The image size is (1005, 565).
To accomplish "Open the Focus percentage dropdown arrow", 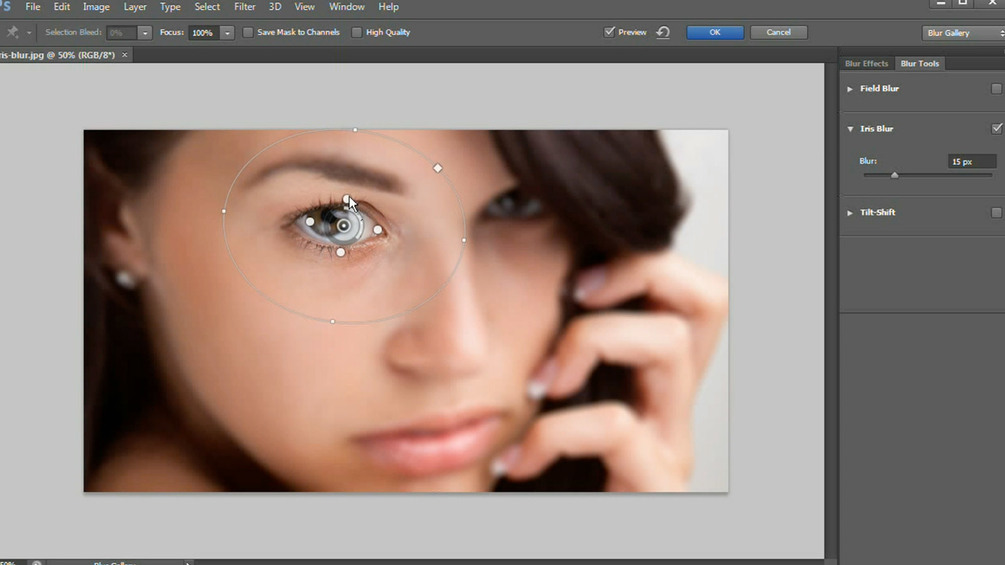I will coord(227,33).
